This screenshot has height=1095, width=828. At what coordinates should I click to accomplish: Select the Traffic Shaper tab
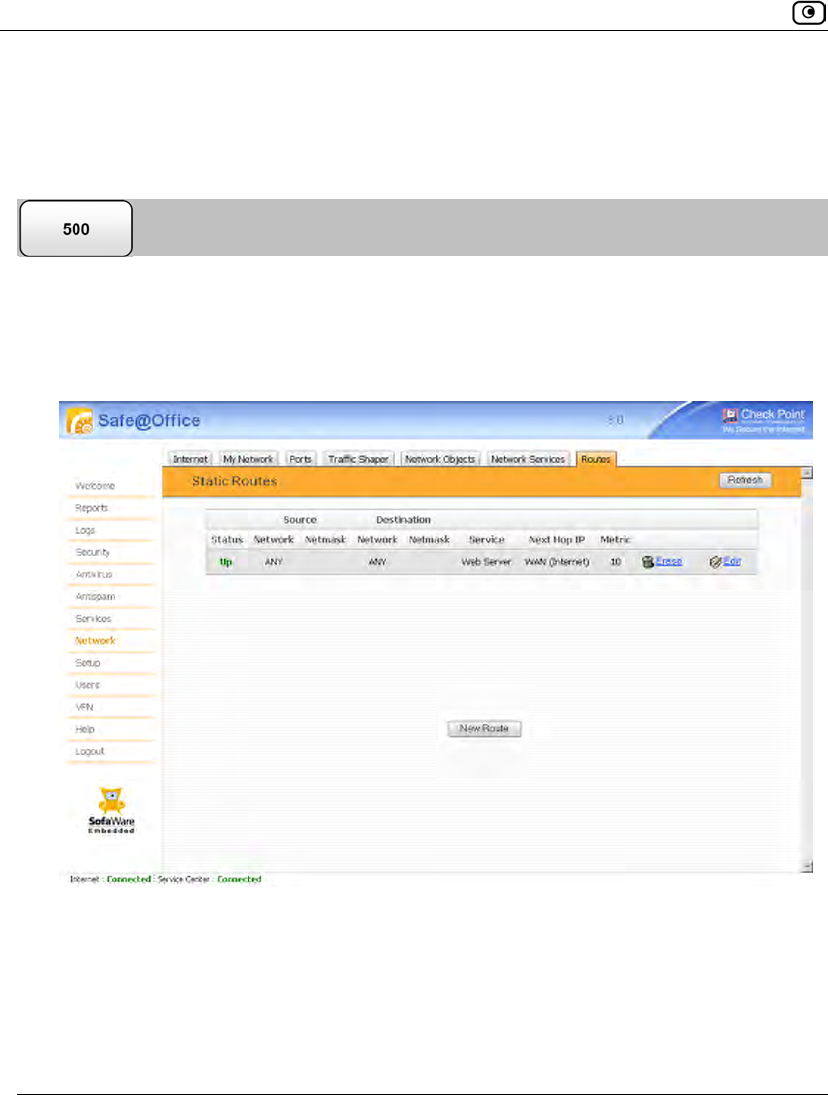pos(358,459)
